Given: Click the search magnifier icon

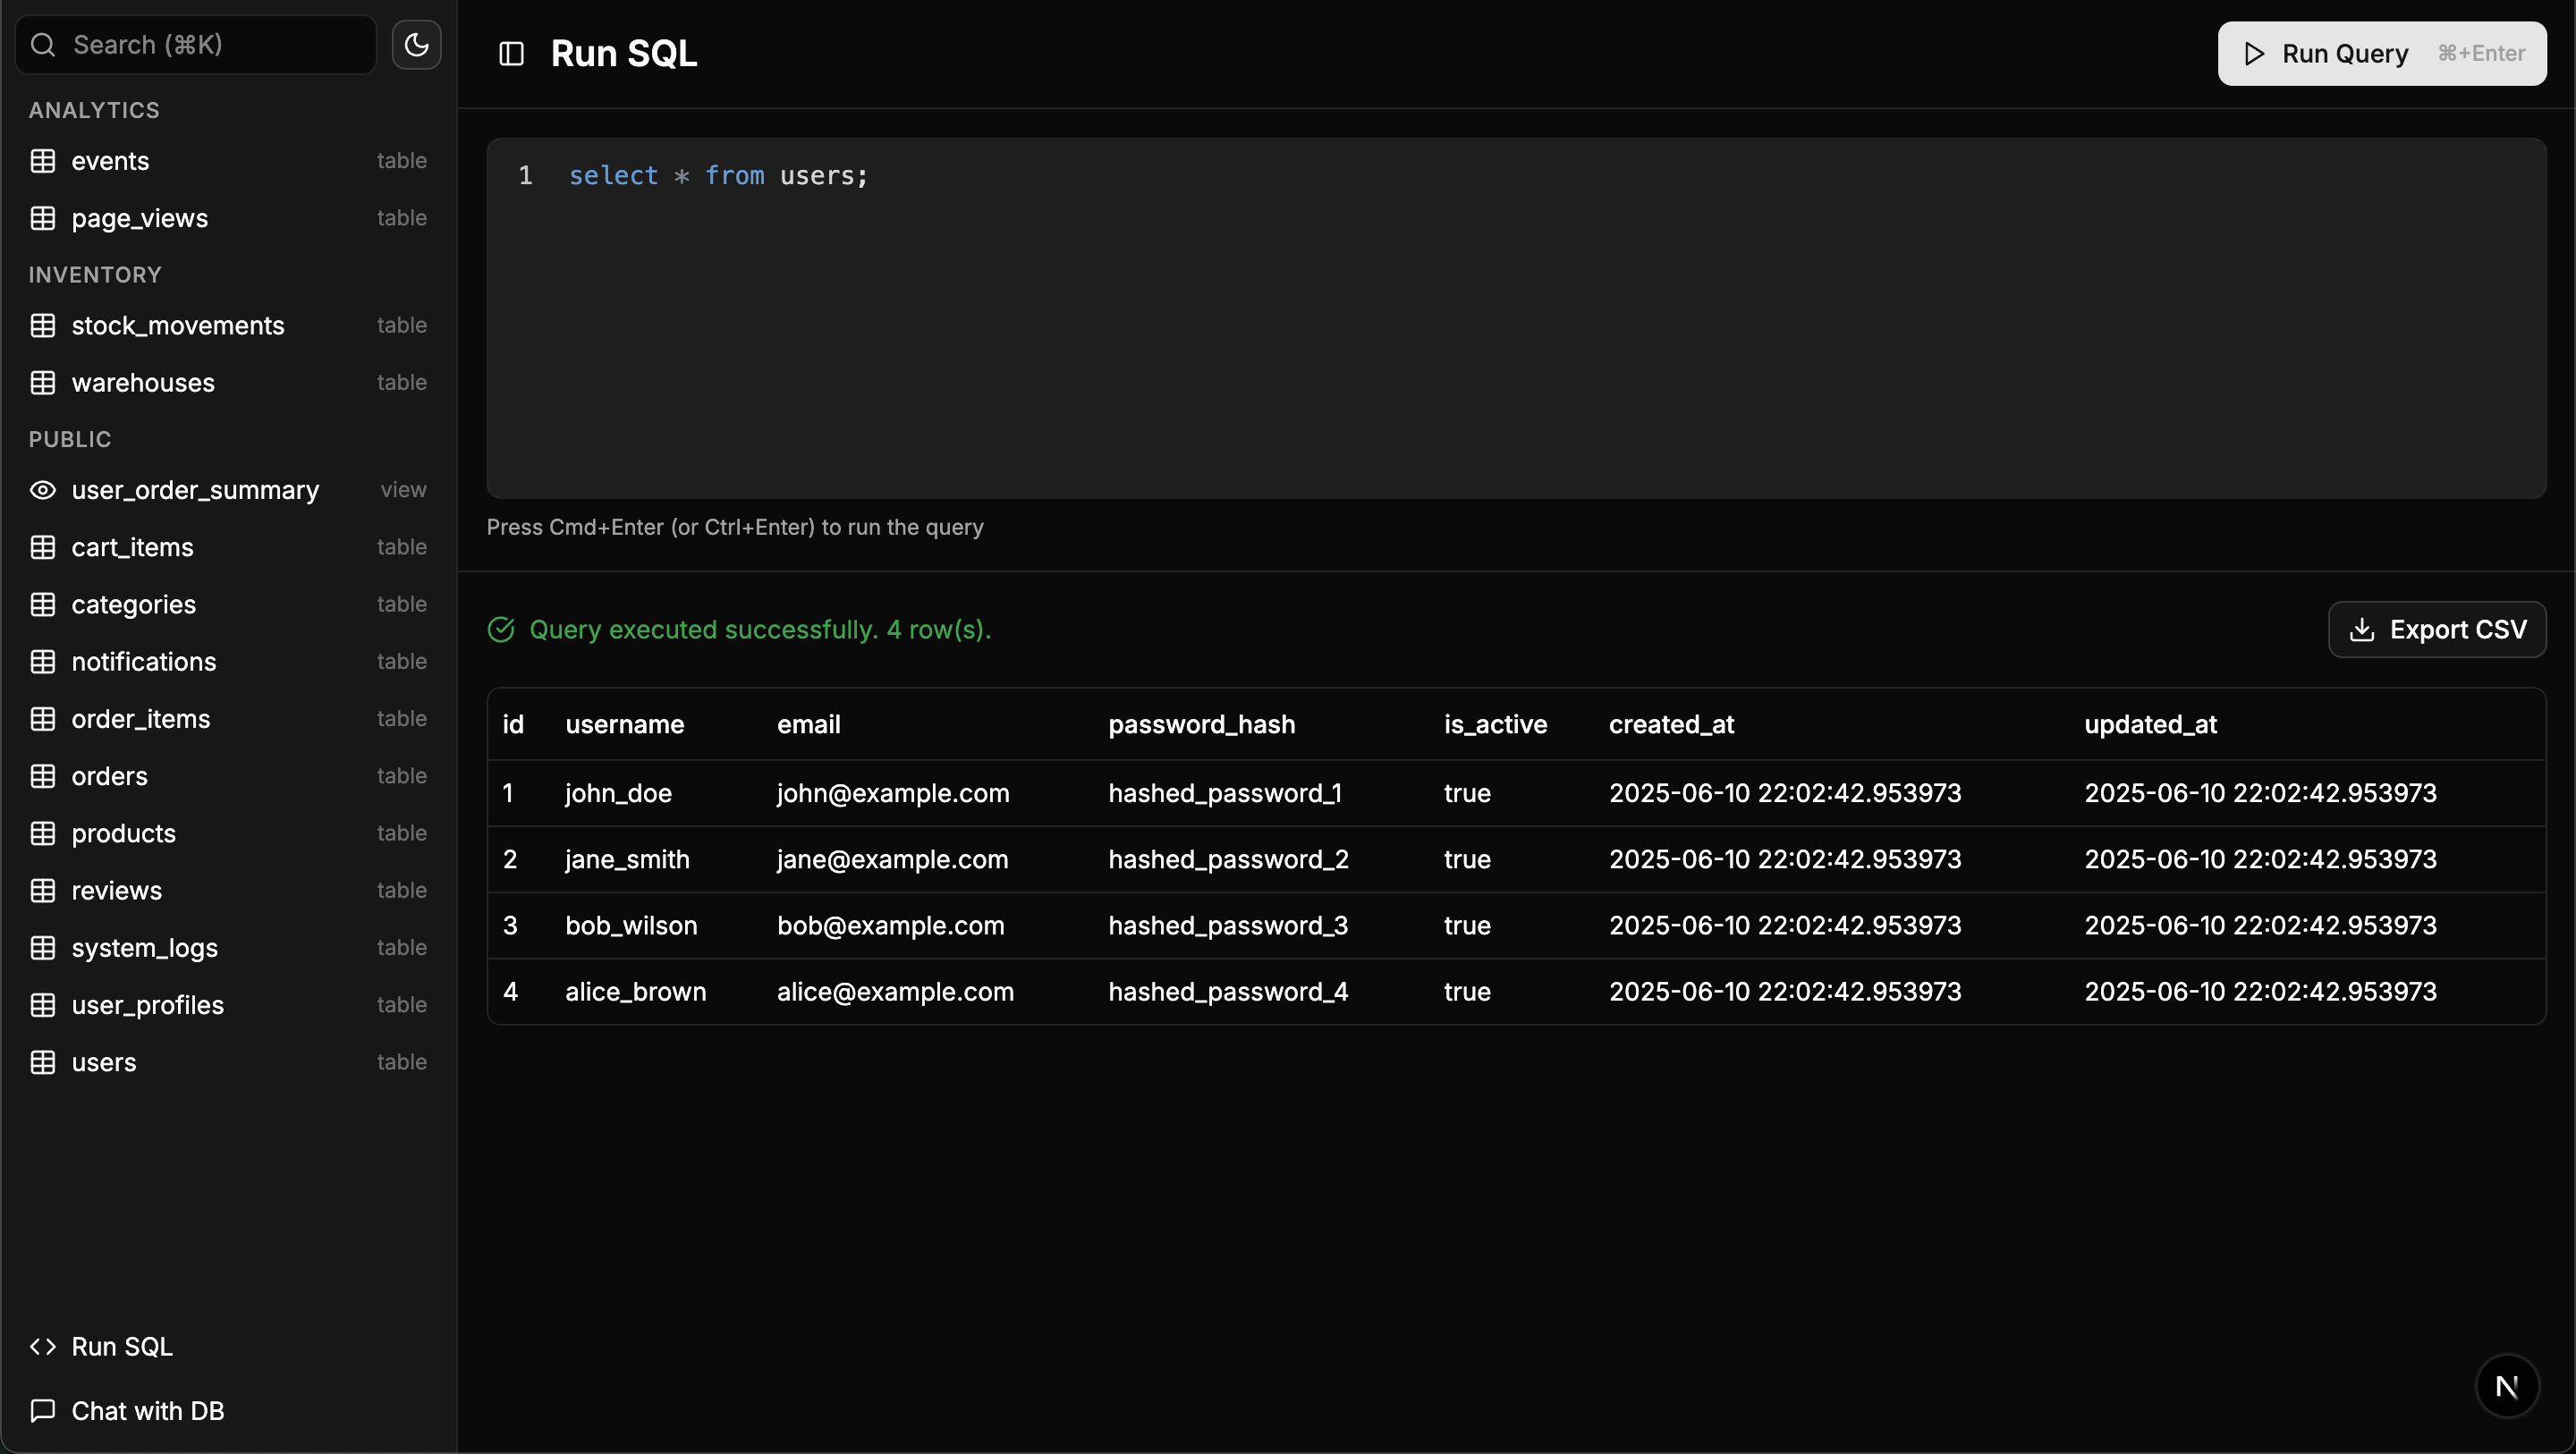Looking at the screenshot, I should pos(43,45).
